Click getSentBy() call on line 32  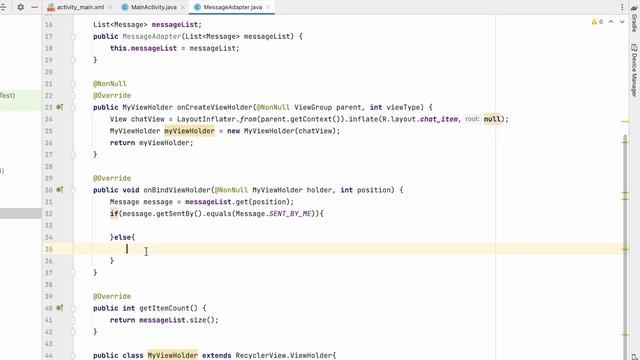tap(181, 213)
